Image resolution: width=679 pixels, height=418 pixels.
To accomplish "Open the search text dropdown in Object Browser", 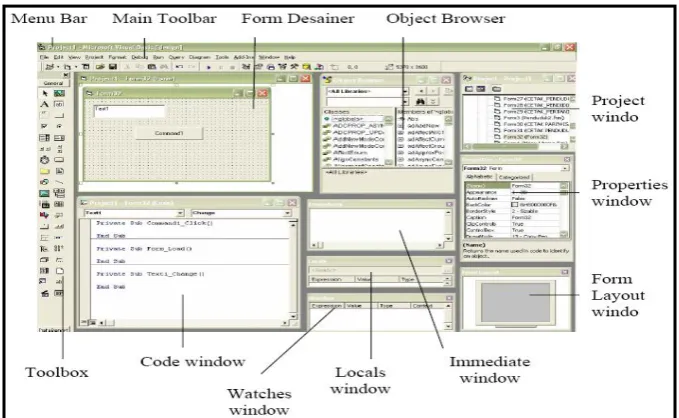I will pos(405,102).
